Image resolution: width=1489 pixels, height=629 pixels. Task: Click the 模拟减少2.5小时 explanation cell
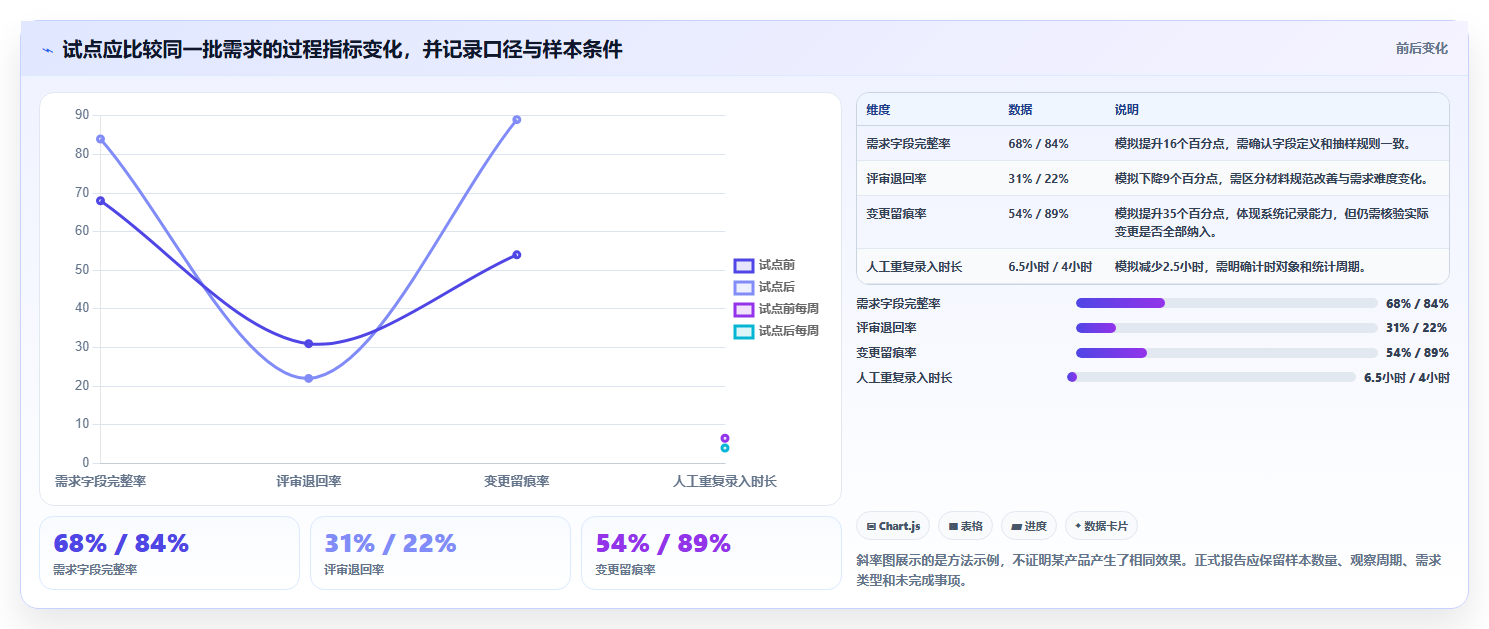1240,267
